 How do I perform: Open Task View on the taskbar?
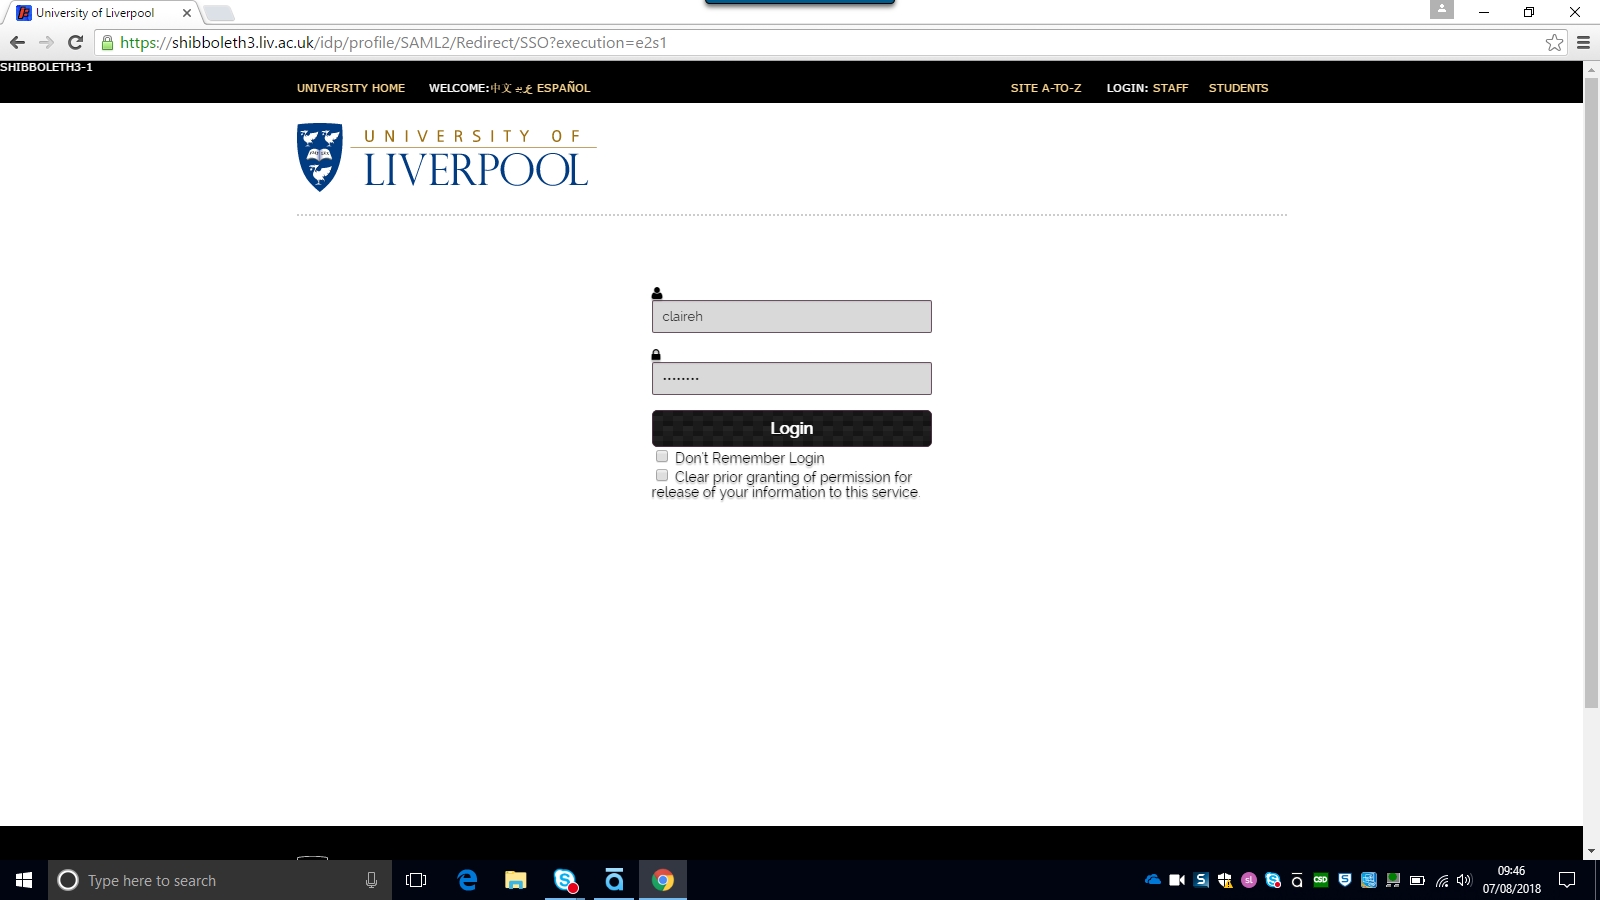click(x=416, y=880)
